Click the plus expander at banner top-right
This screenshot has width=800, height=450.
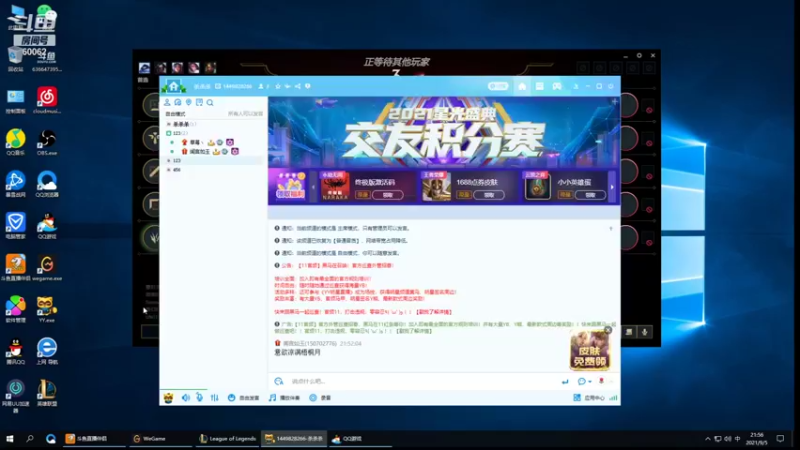pos(615,102)
